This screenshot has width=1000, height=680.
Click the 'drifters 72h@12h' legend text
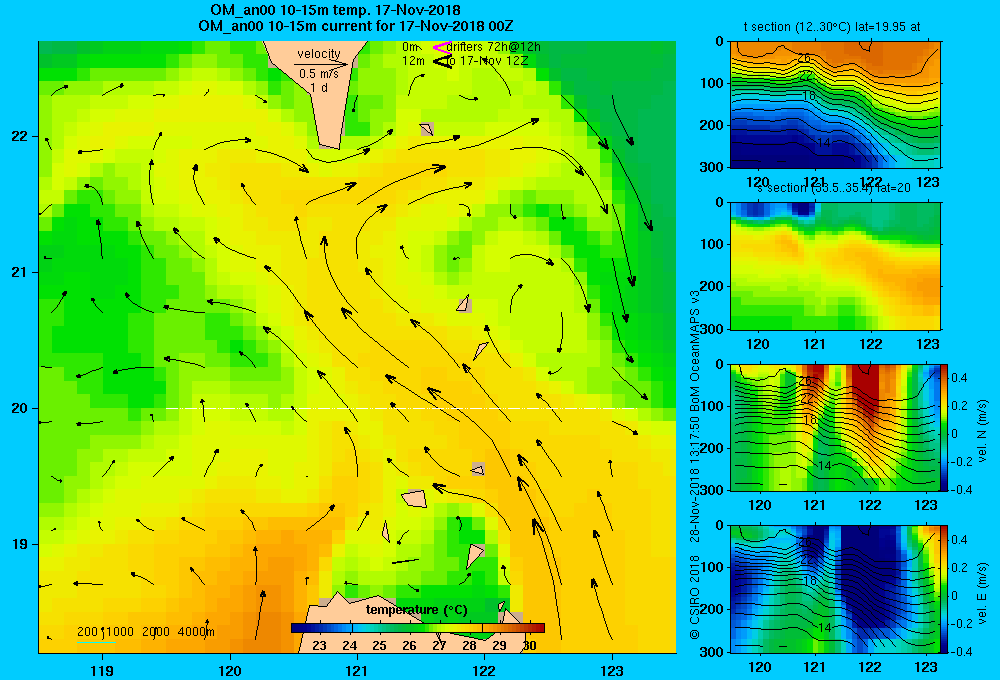tap(494, 47)
